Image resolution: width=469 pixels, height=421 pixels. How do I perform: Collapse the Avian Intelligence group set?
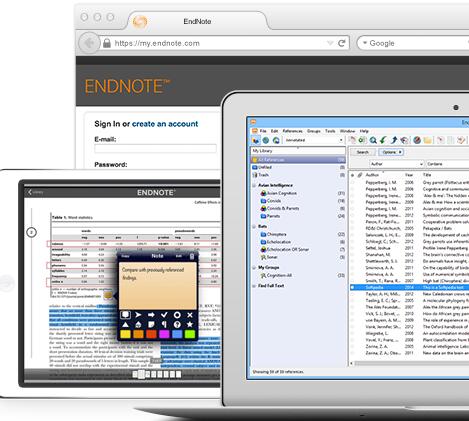click(x=254, y=185)
